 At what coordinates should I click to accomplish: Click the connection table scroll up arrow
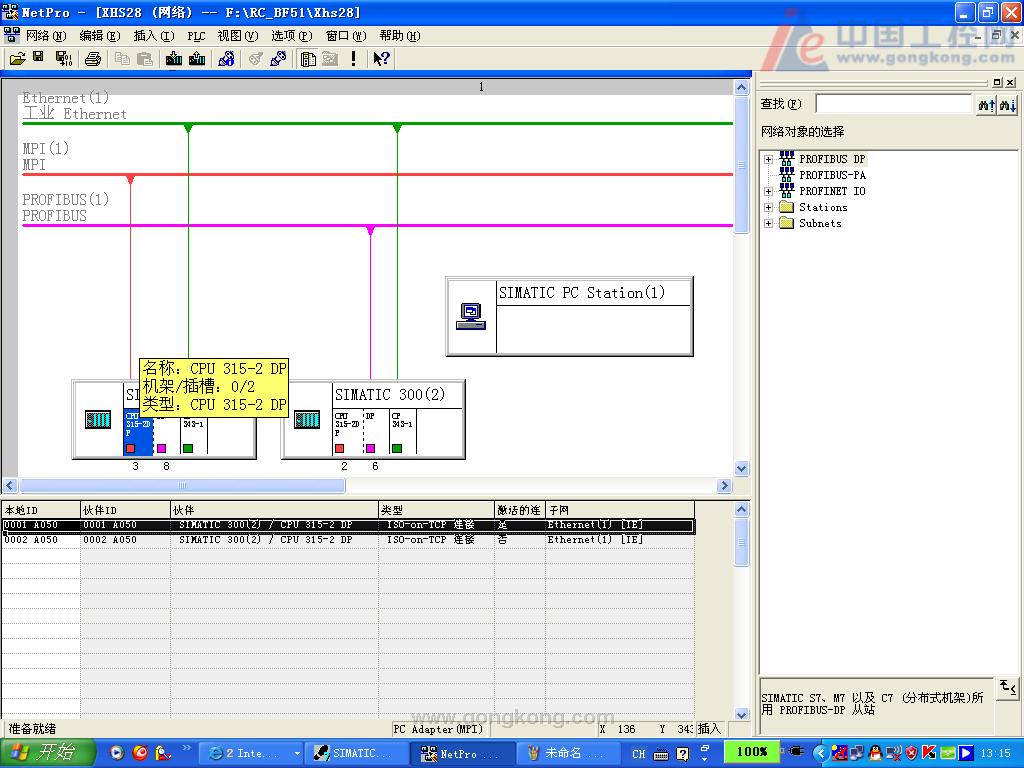pos(741,509)
